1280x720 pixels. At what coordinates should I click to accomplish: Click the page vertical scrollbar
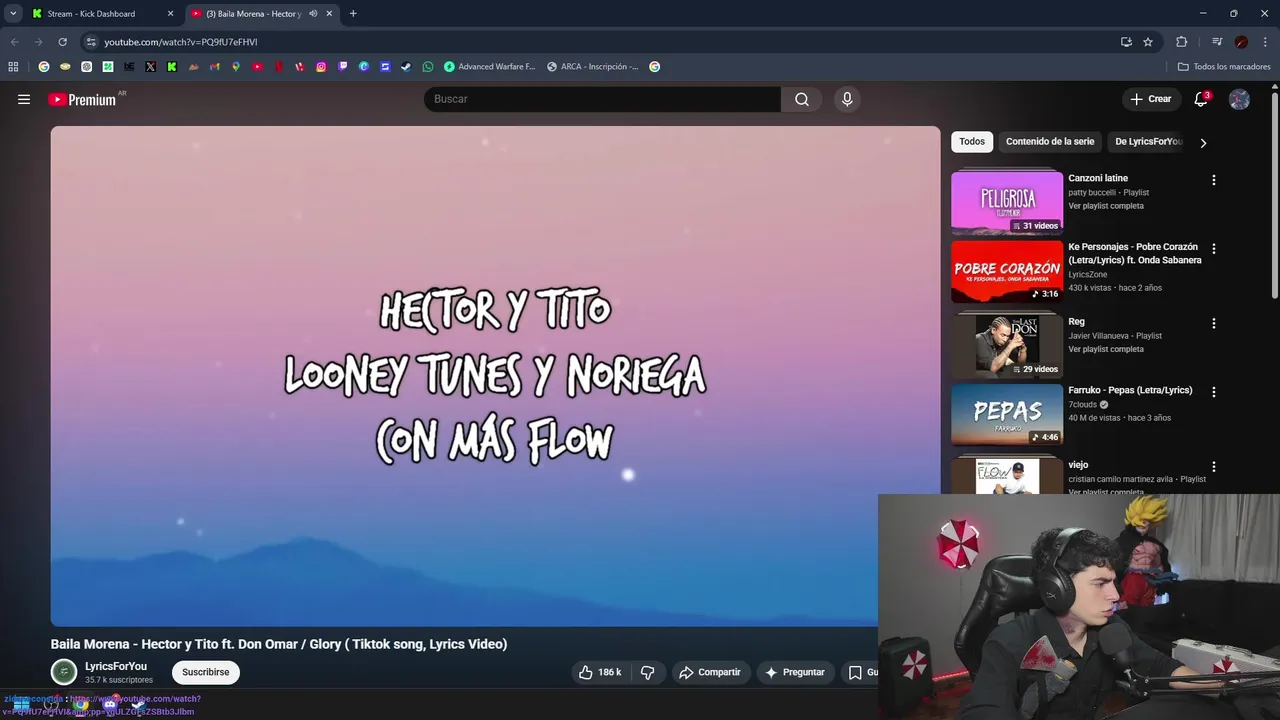1275,195
